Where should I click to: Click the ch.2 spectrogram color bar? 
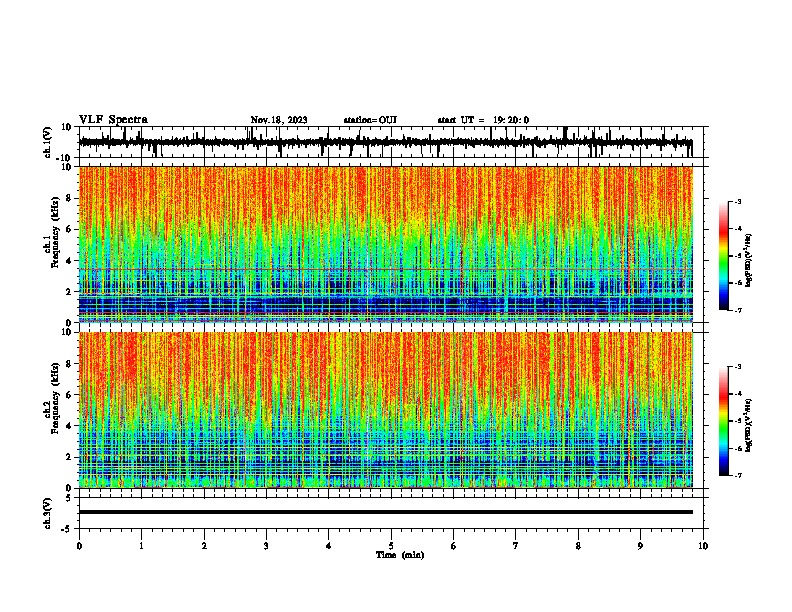coord(724,421)
